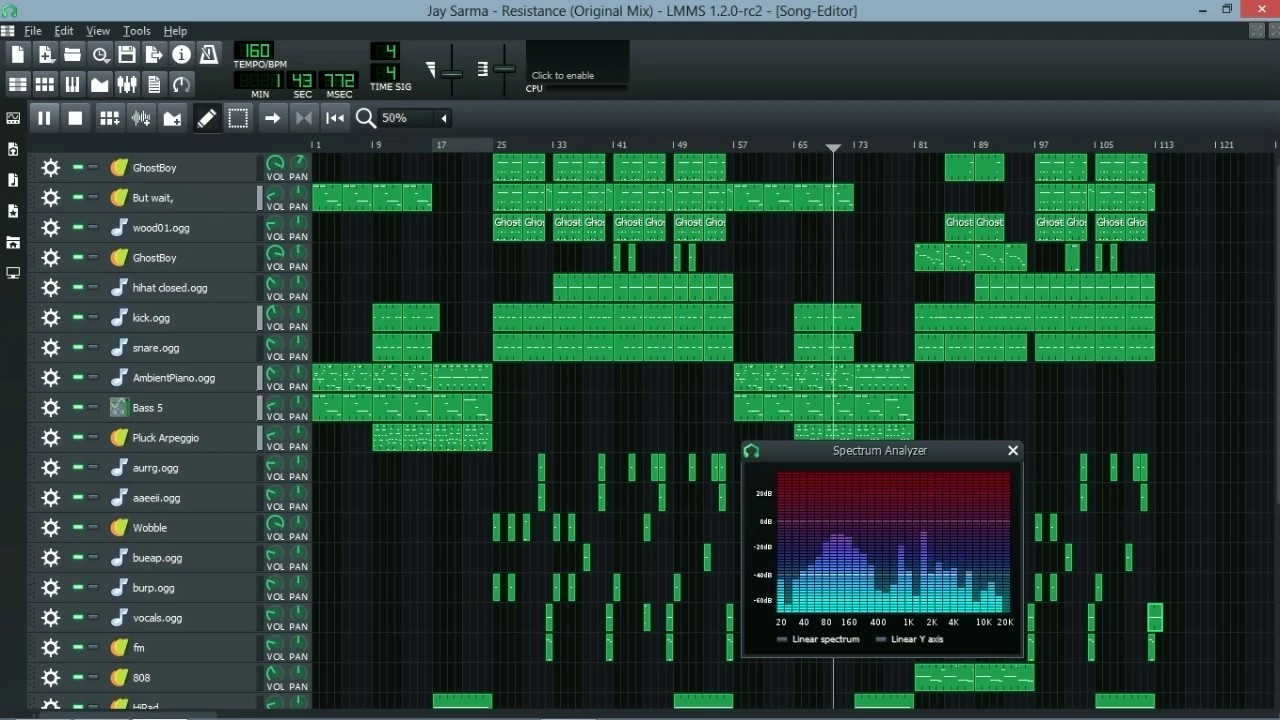1280x720 pixels.
Task: Open the first GhostBoy instrument track
Action: (181, 168)
